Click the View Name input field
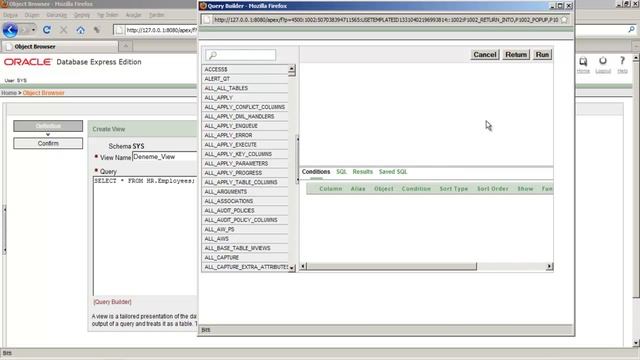The image size is (640, 360). tap(165, 157)
